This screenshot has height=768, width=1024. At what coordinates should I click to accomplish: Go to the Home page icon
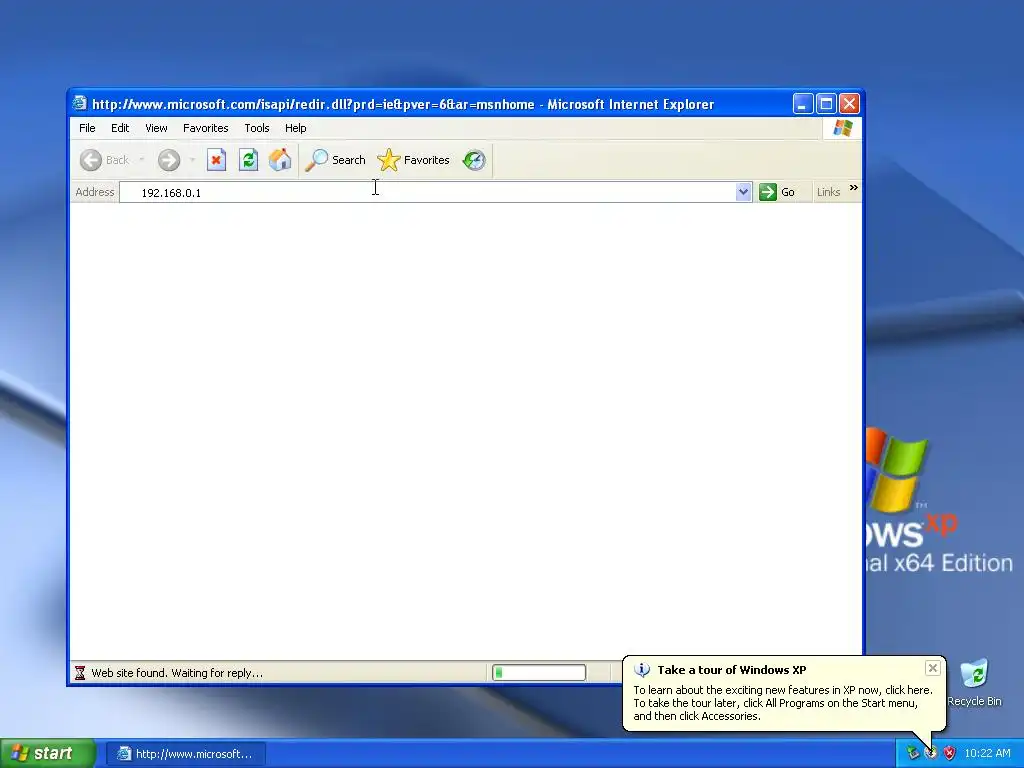point(280,159)
